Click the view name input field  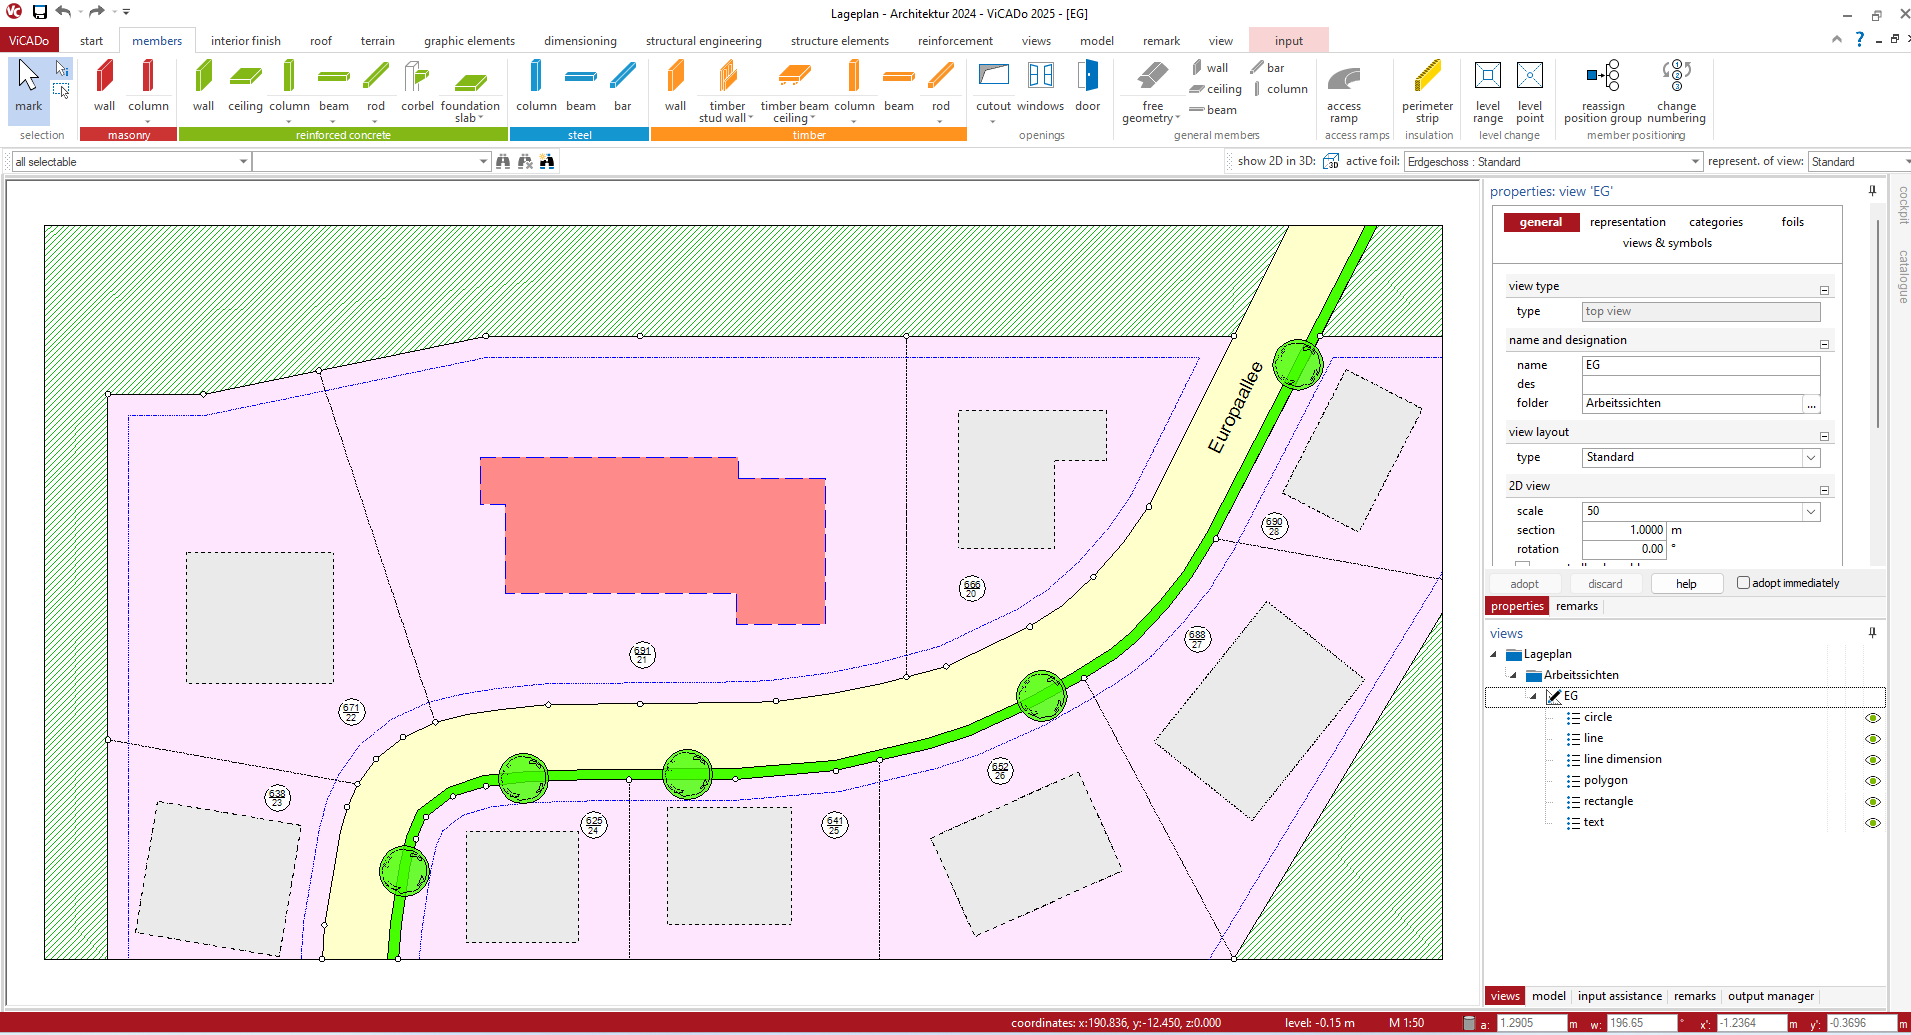(1700, 365)
